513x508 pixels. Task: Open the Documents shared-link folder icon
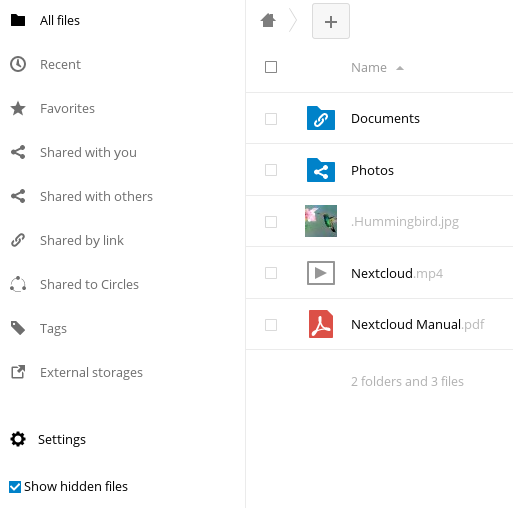[x=321, y=118]
